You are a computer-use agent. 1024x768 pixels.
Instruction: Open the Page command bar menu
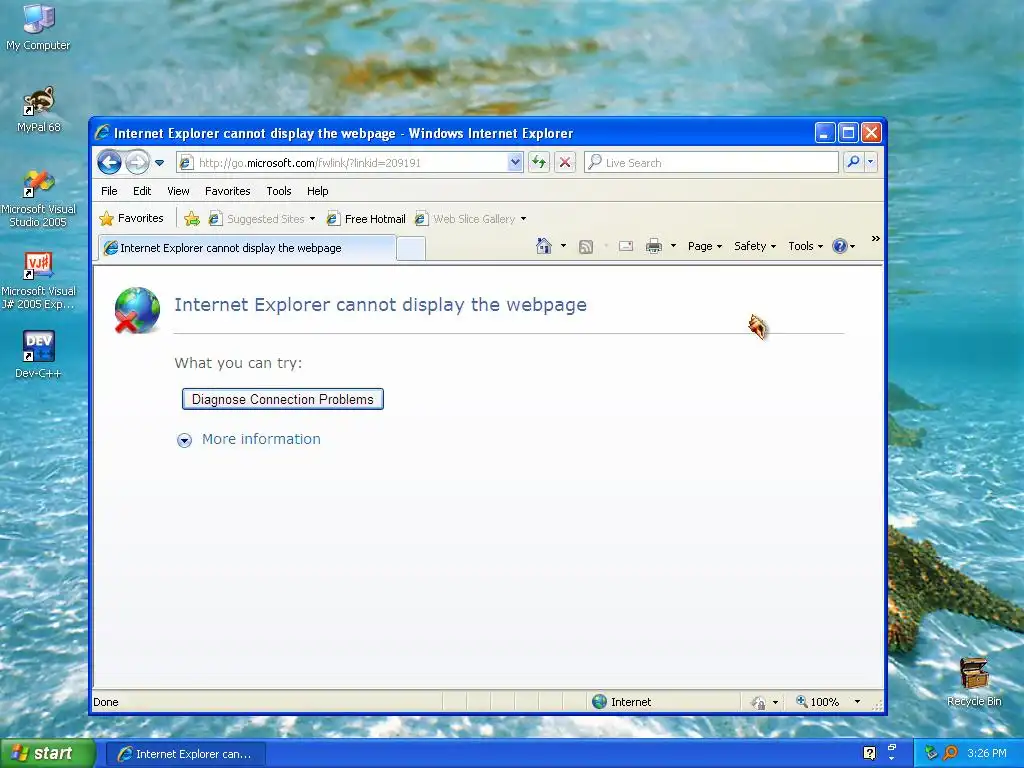click(705, 246)
